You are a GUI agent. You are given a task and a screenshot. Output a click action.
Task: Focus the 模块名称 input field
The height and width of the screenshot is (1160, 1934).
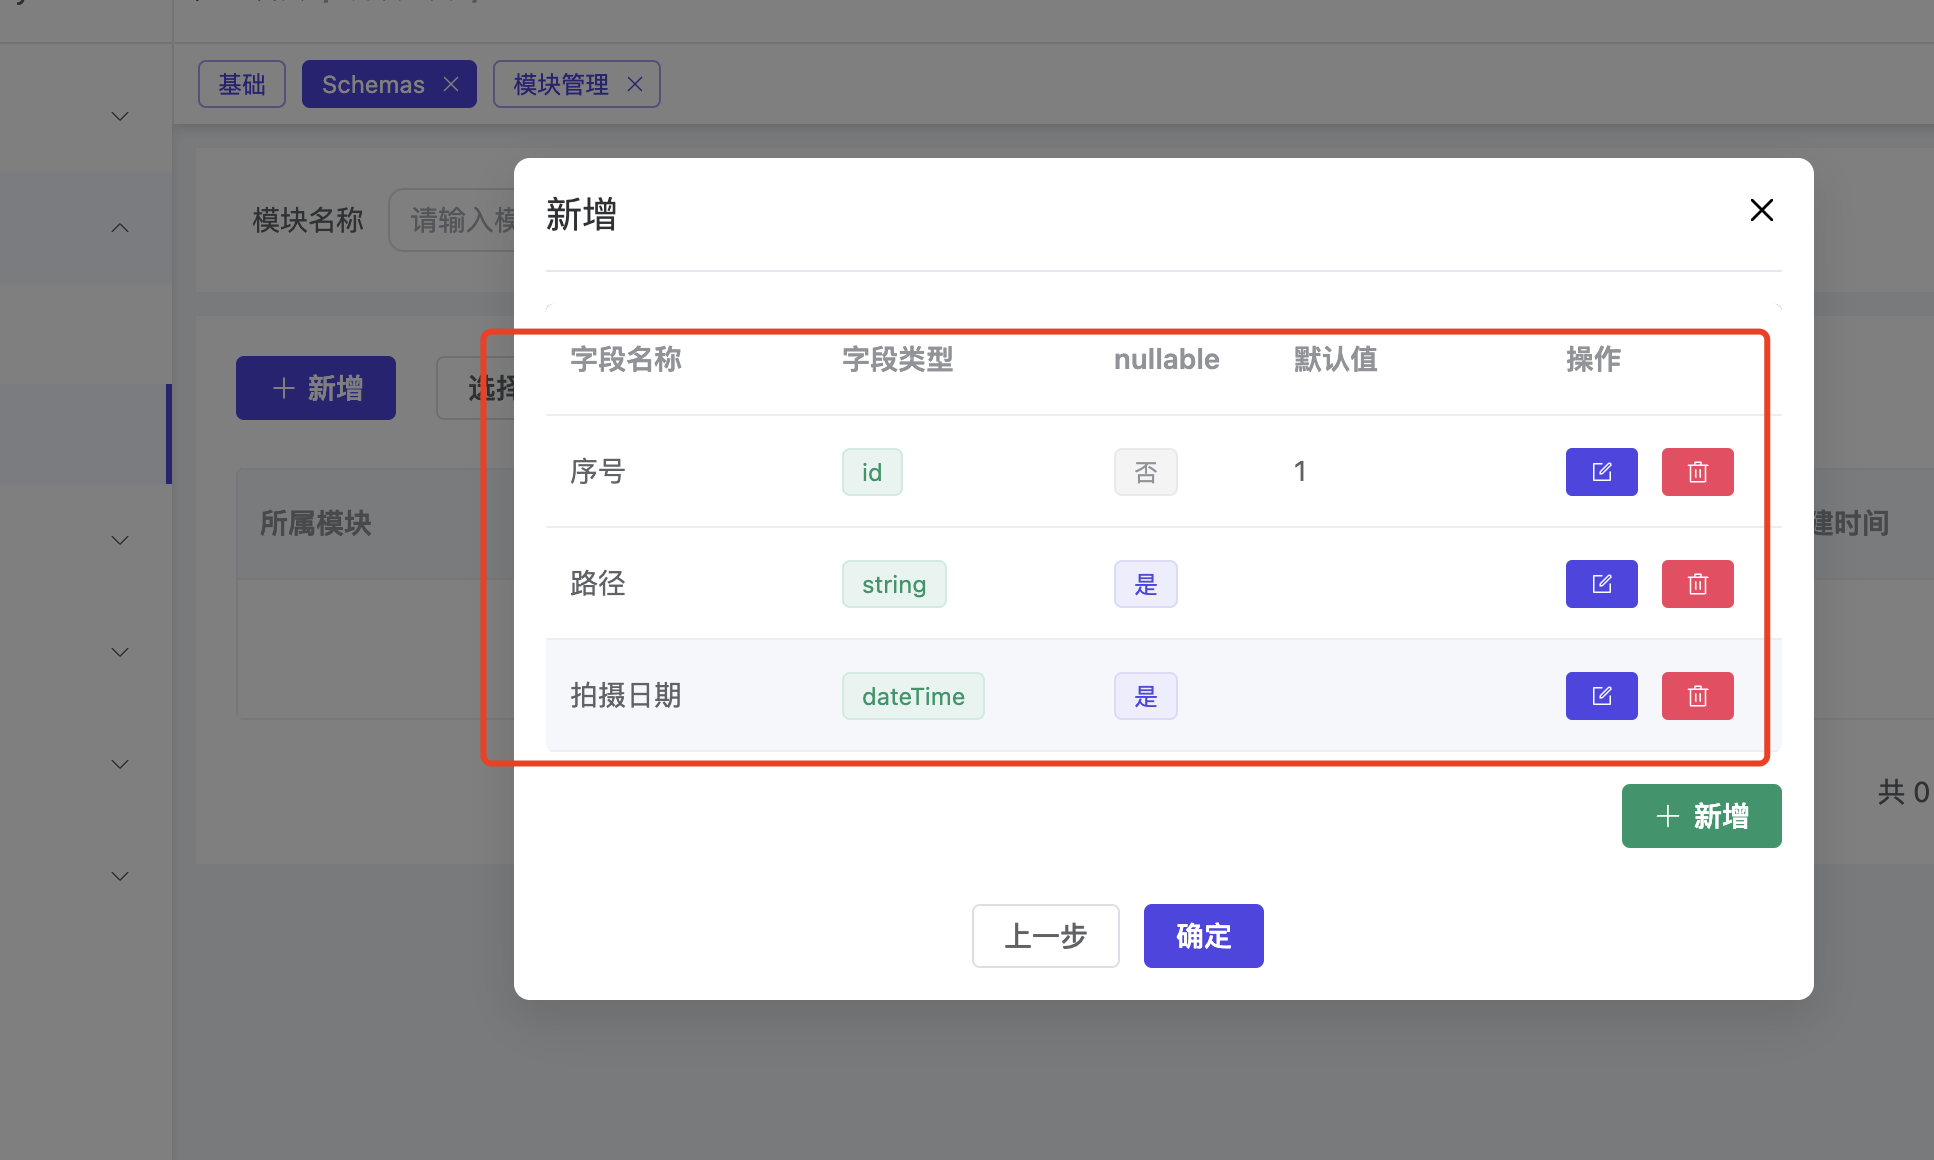452,220
